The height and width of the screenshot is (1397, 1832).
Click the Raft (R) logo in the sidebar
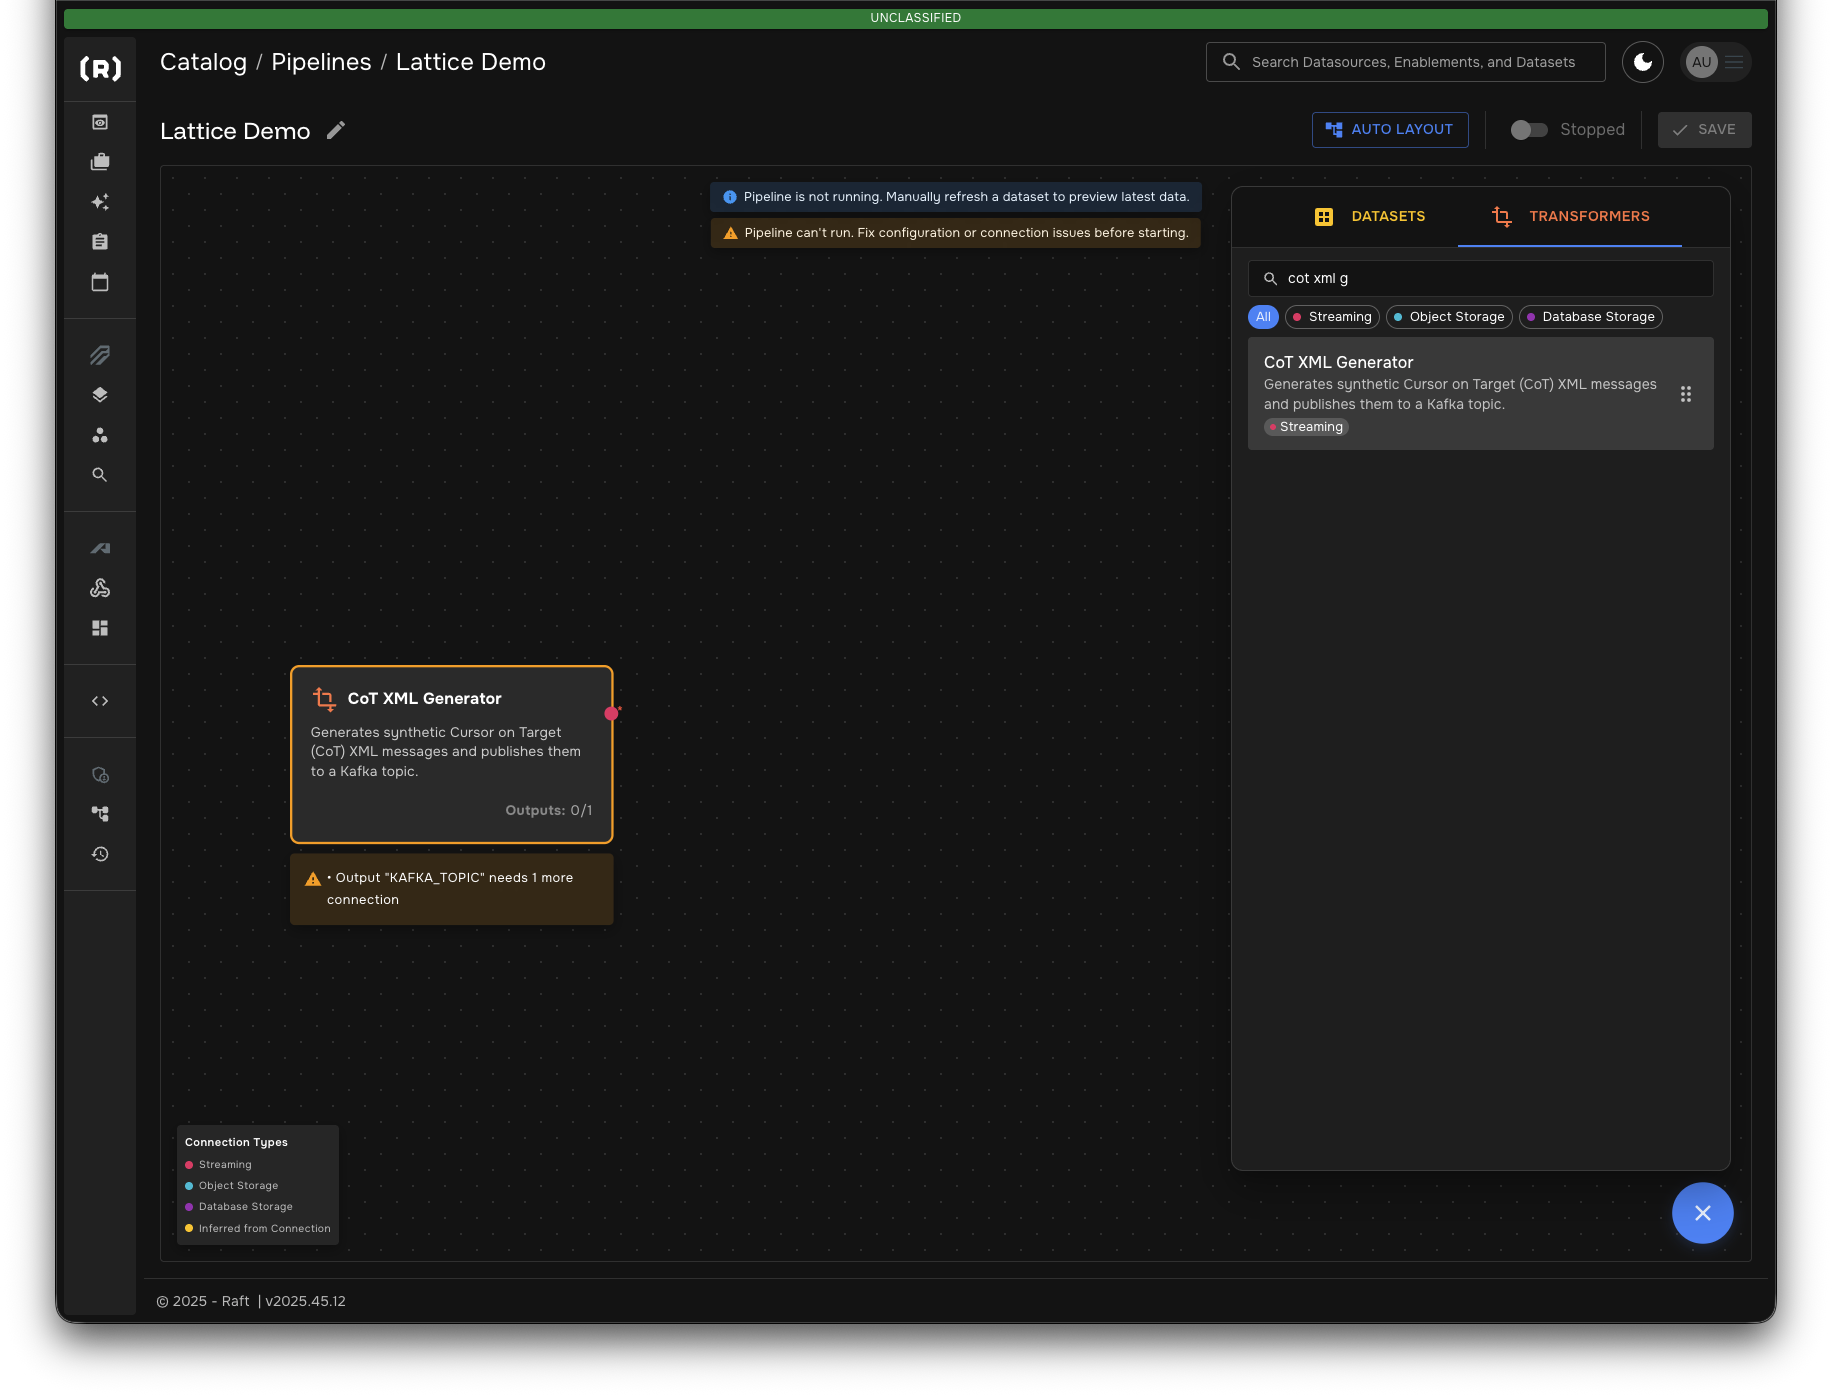point(100,68)
